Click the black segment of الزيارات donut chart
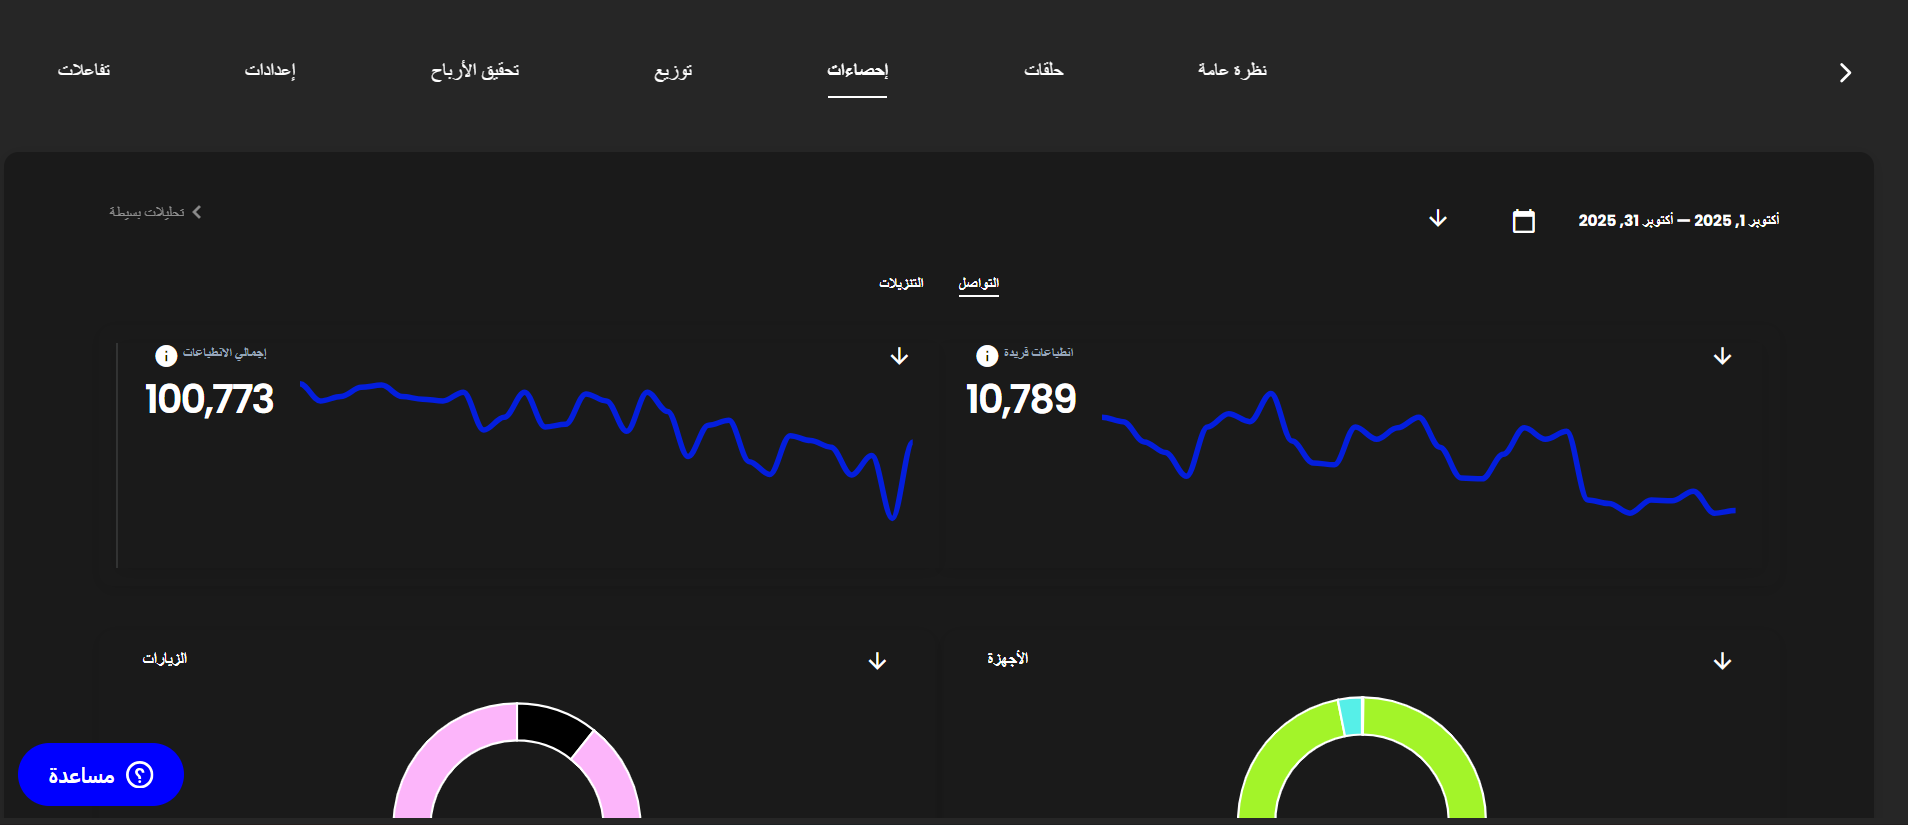 pos(552,727)
